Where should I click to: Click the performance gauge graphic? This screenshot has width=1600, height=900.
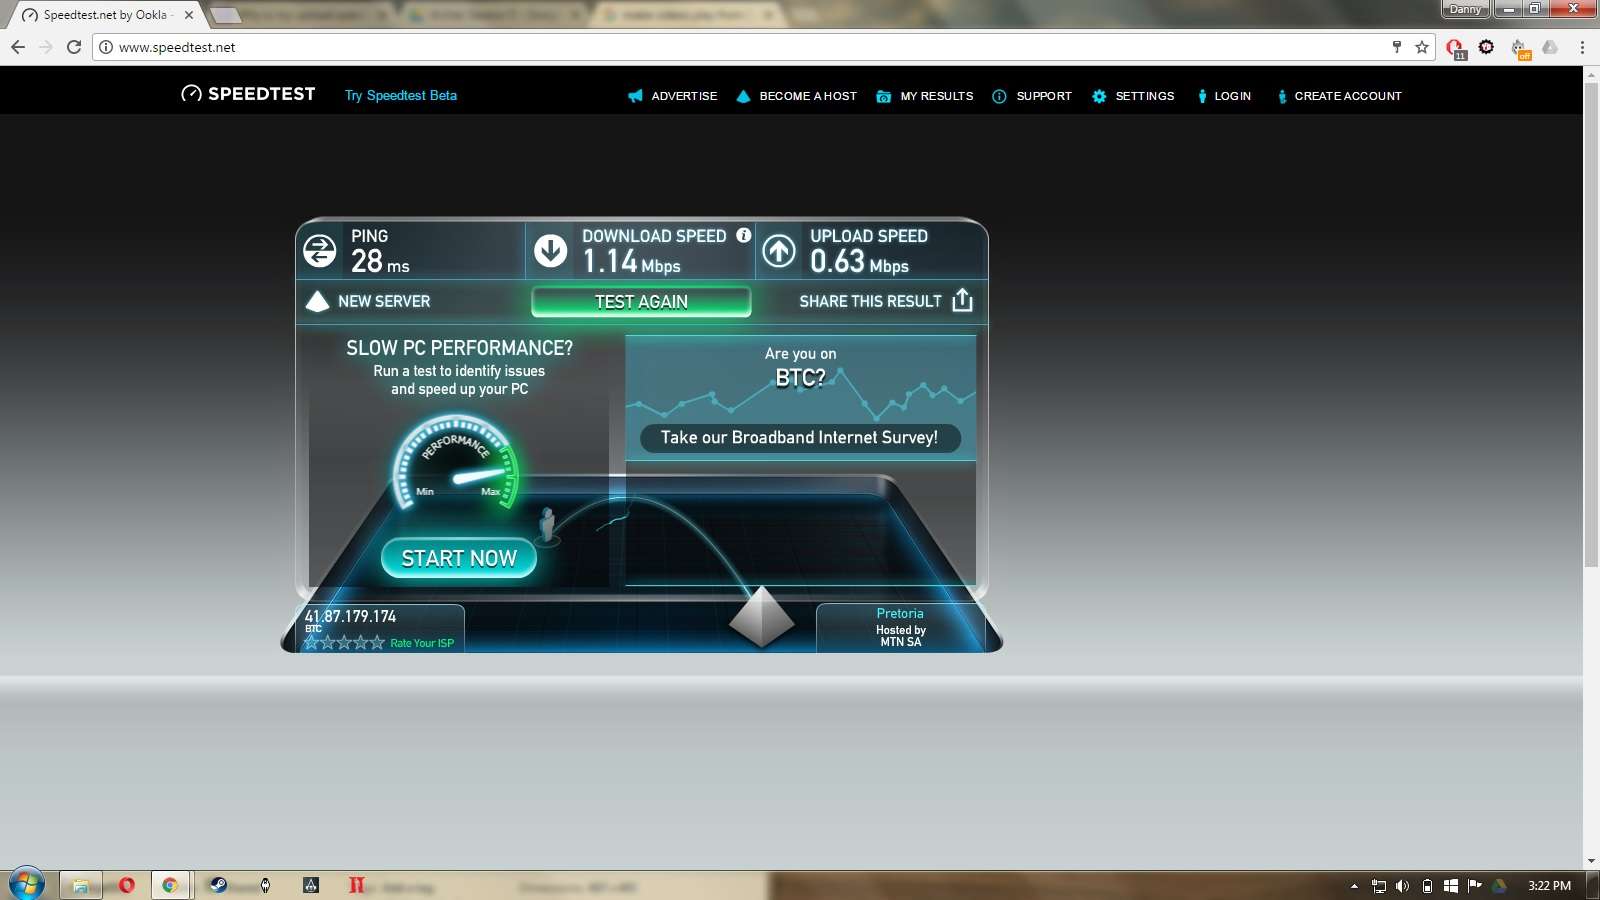tap(456, 463)
